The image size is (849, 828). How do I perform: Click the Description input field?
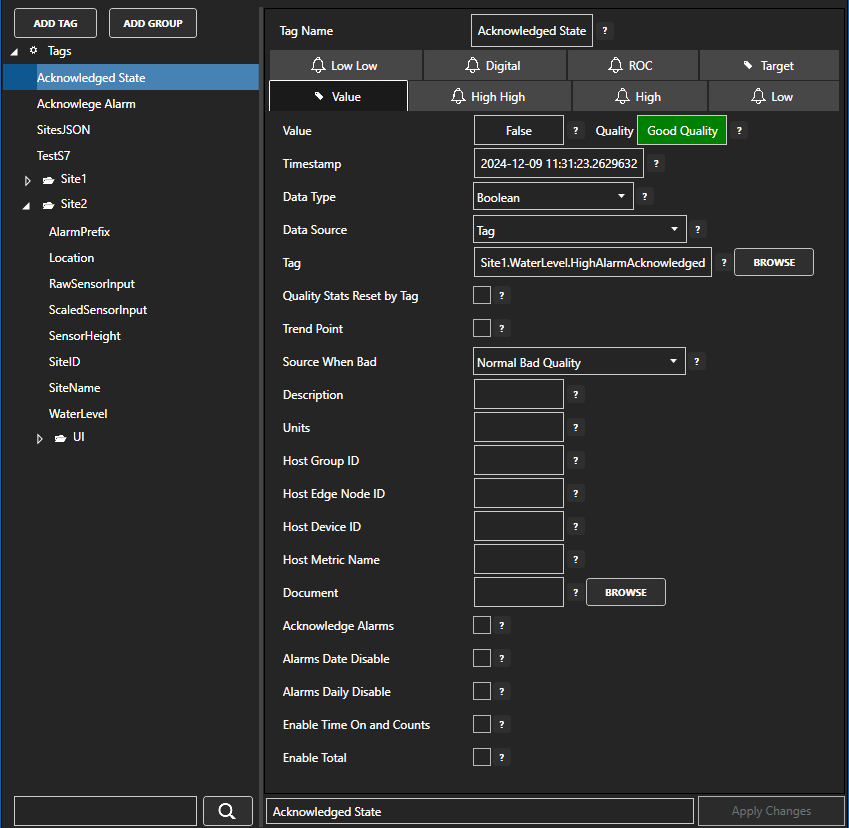pos(518,395)
